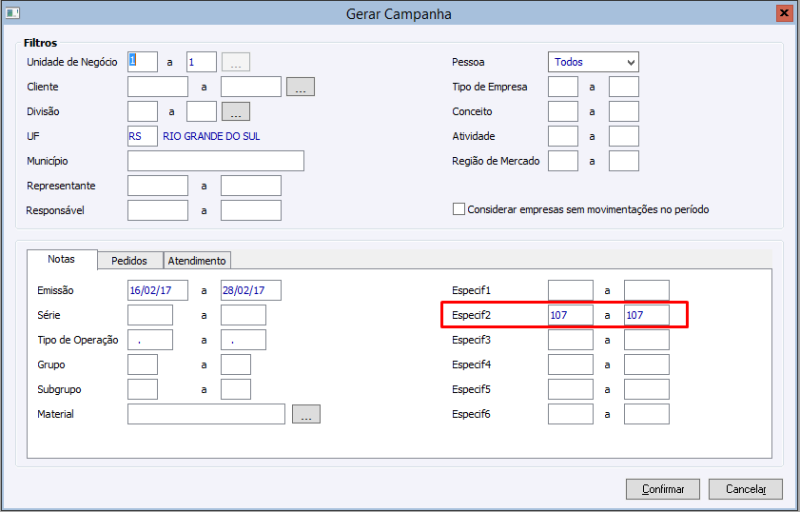800x512 pixels.
Task: Click the first Especif4 field
Action: (x=571, y=365)
